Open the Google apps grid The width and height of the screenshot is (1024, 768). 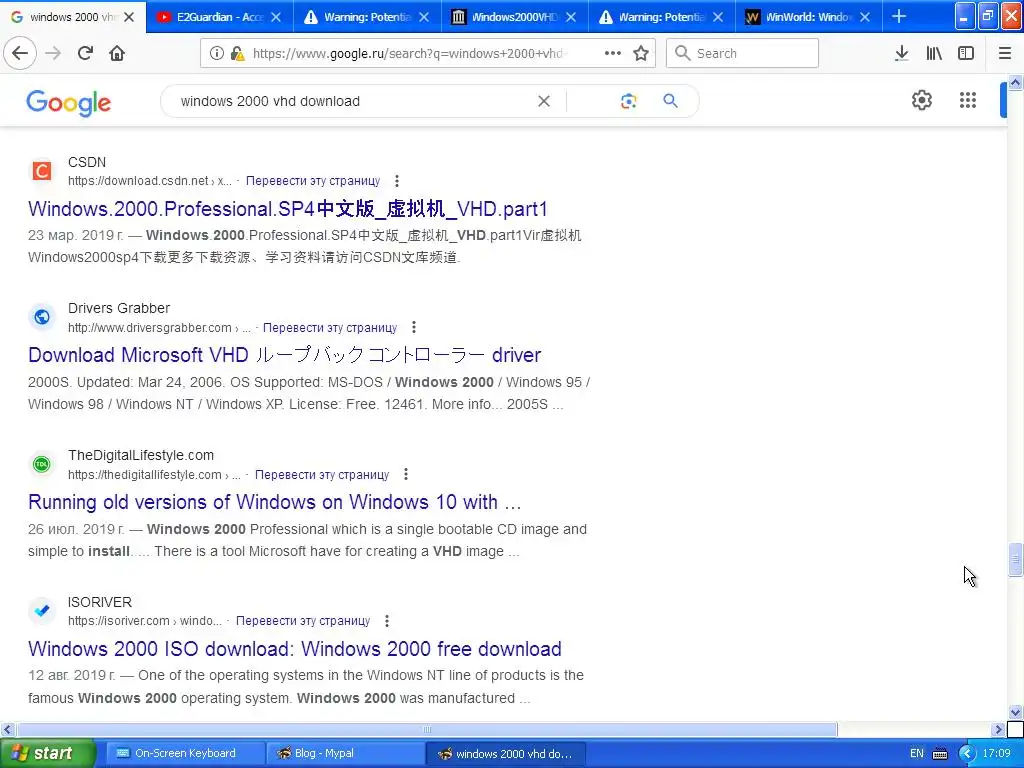tap(967, 100)
